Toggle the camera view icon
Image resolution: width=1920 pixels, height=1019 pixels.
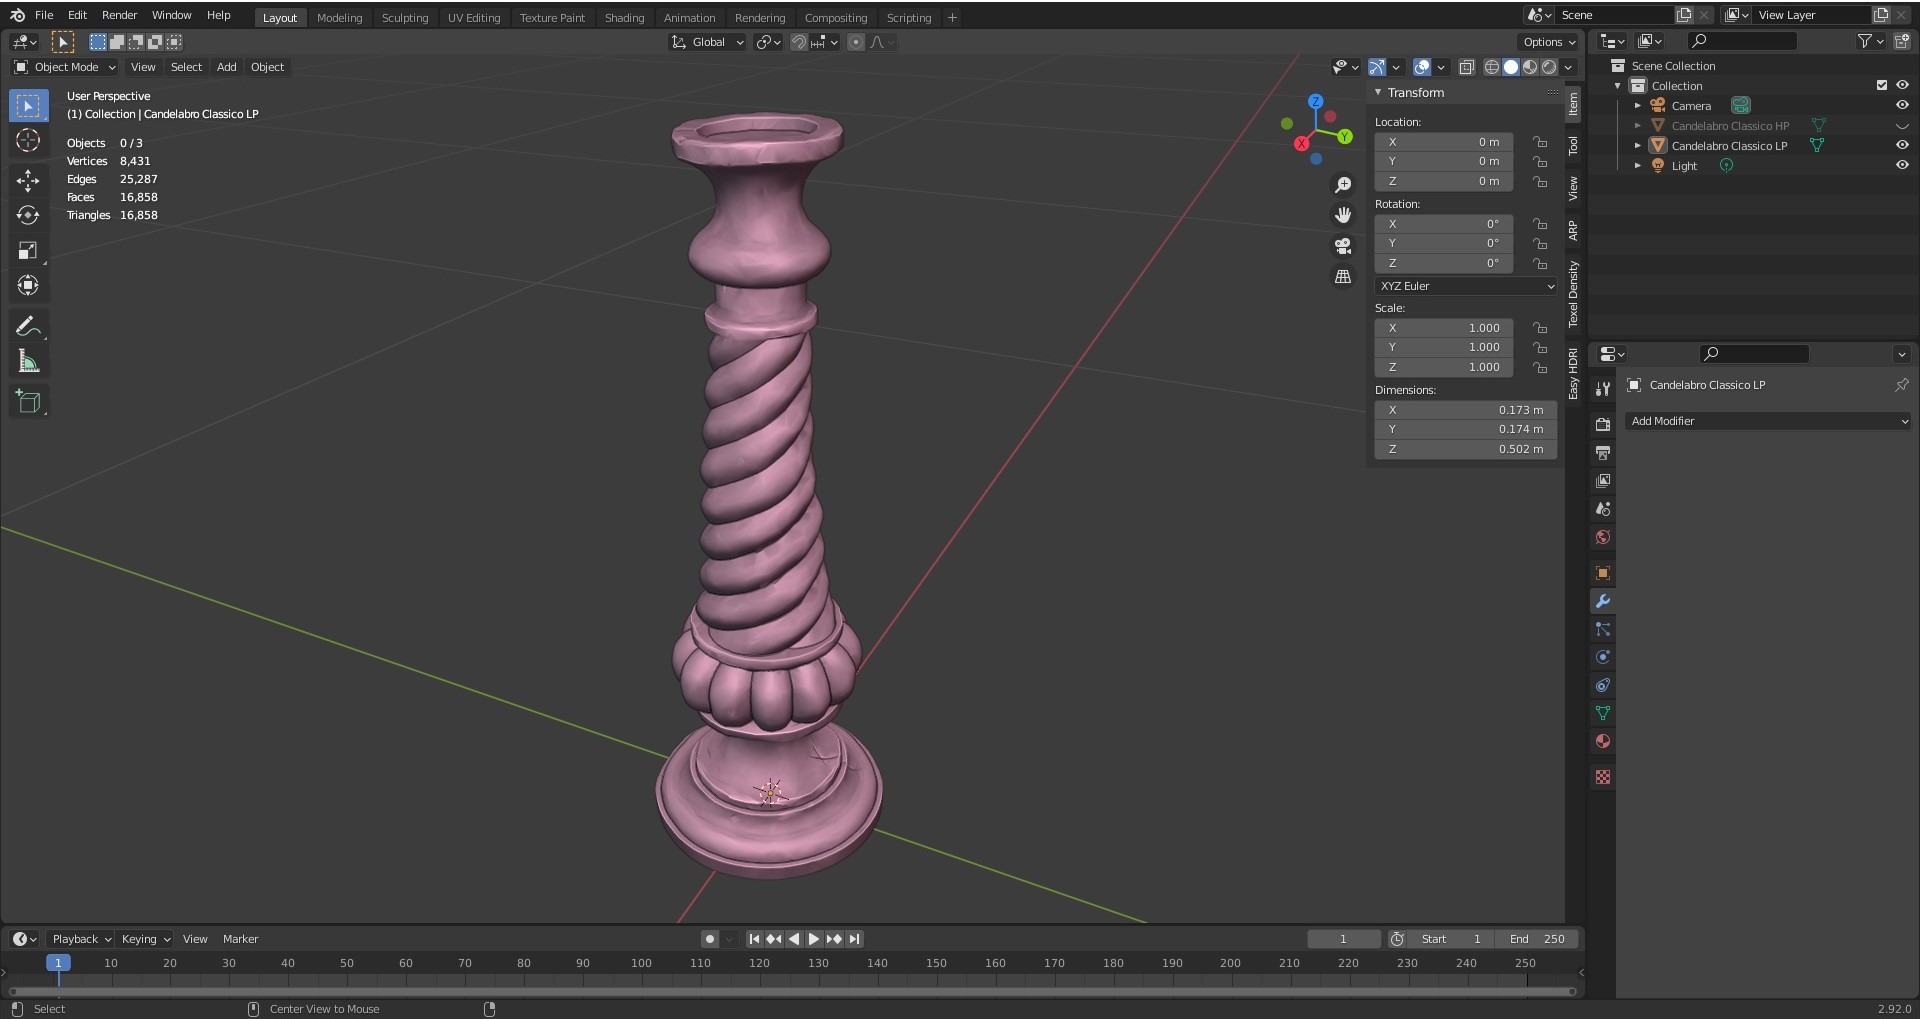click(1343, 246)
